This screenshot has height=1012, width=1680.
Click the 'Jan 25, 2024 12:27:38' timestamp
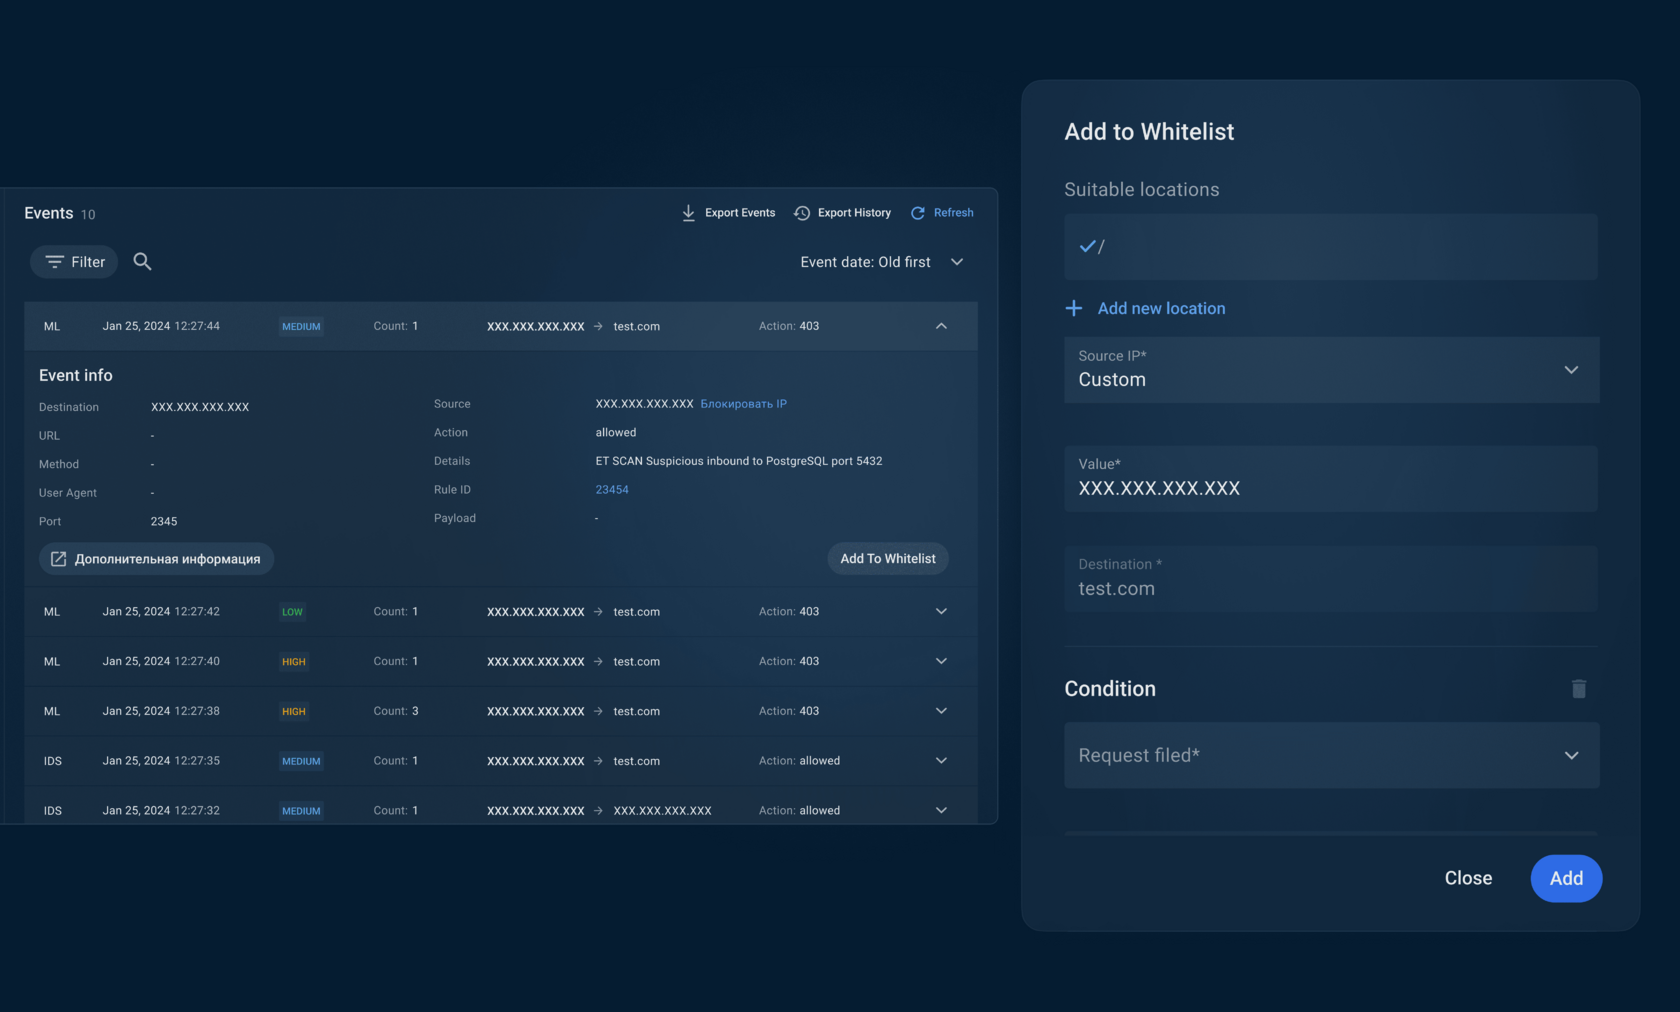[161, 711]
